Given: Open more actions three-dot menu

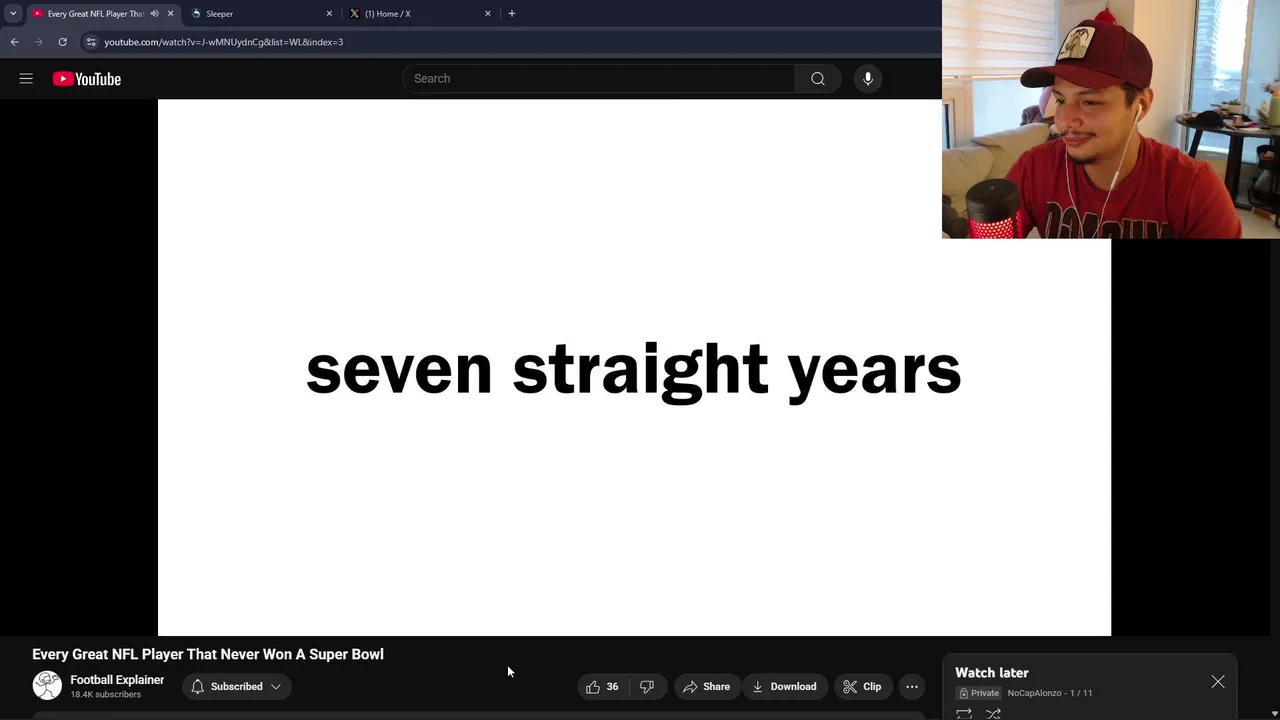Looking at the screenshot, I should tap(912, 687).
